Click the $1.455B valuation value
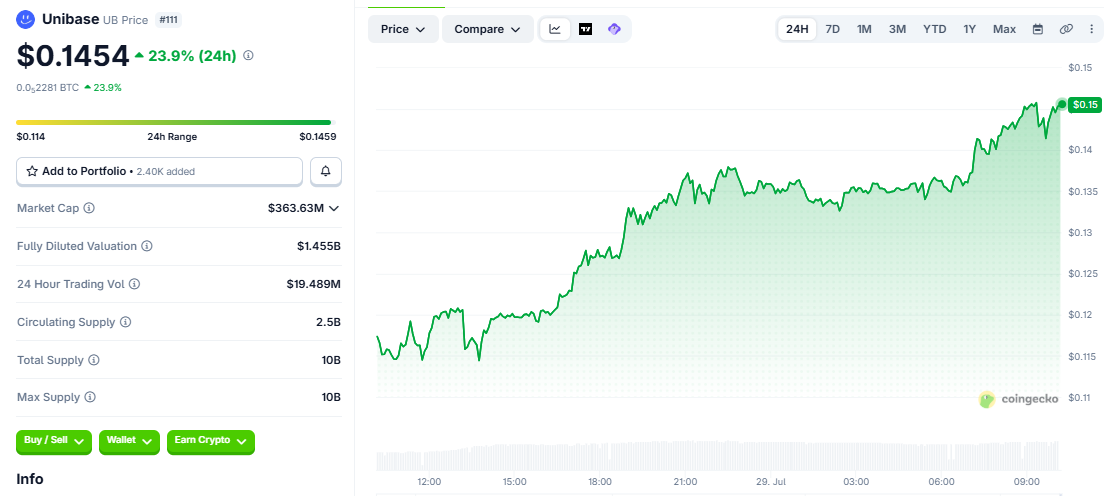 (319, 246)
